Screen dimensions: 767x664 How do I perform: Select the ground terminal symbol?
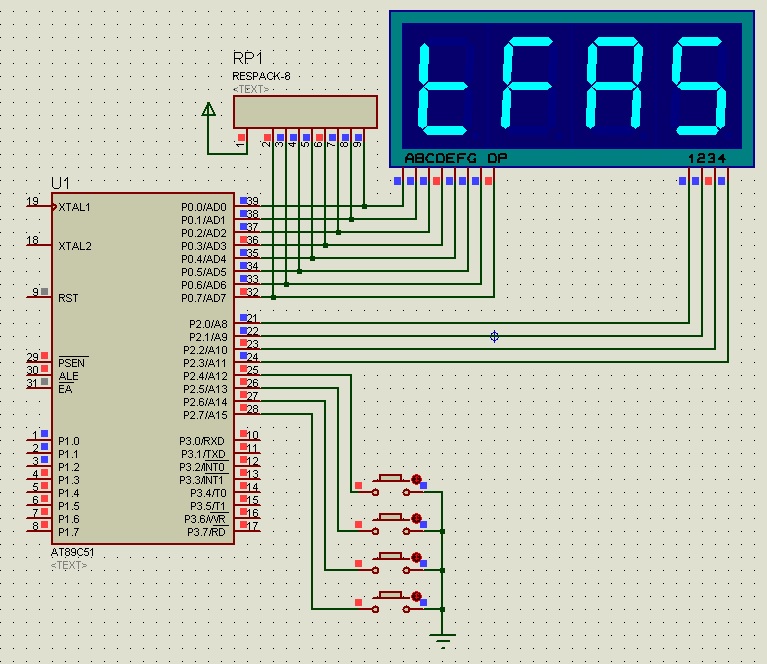pos(445,637)
